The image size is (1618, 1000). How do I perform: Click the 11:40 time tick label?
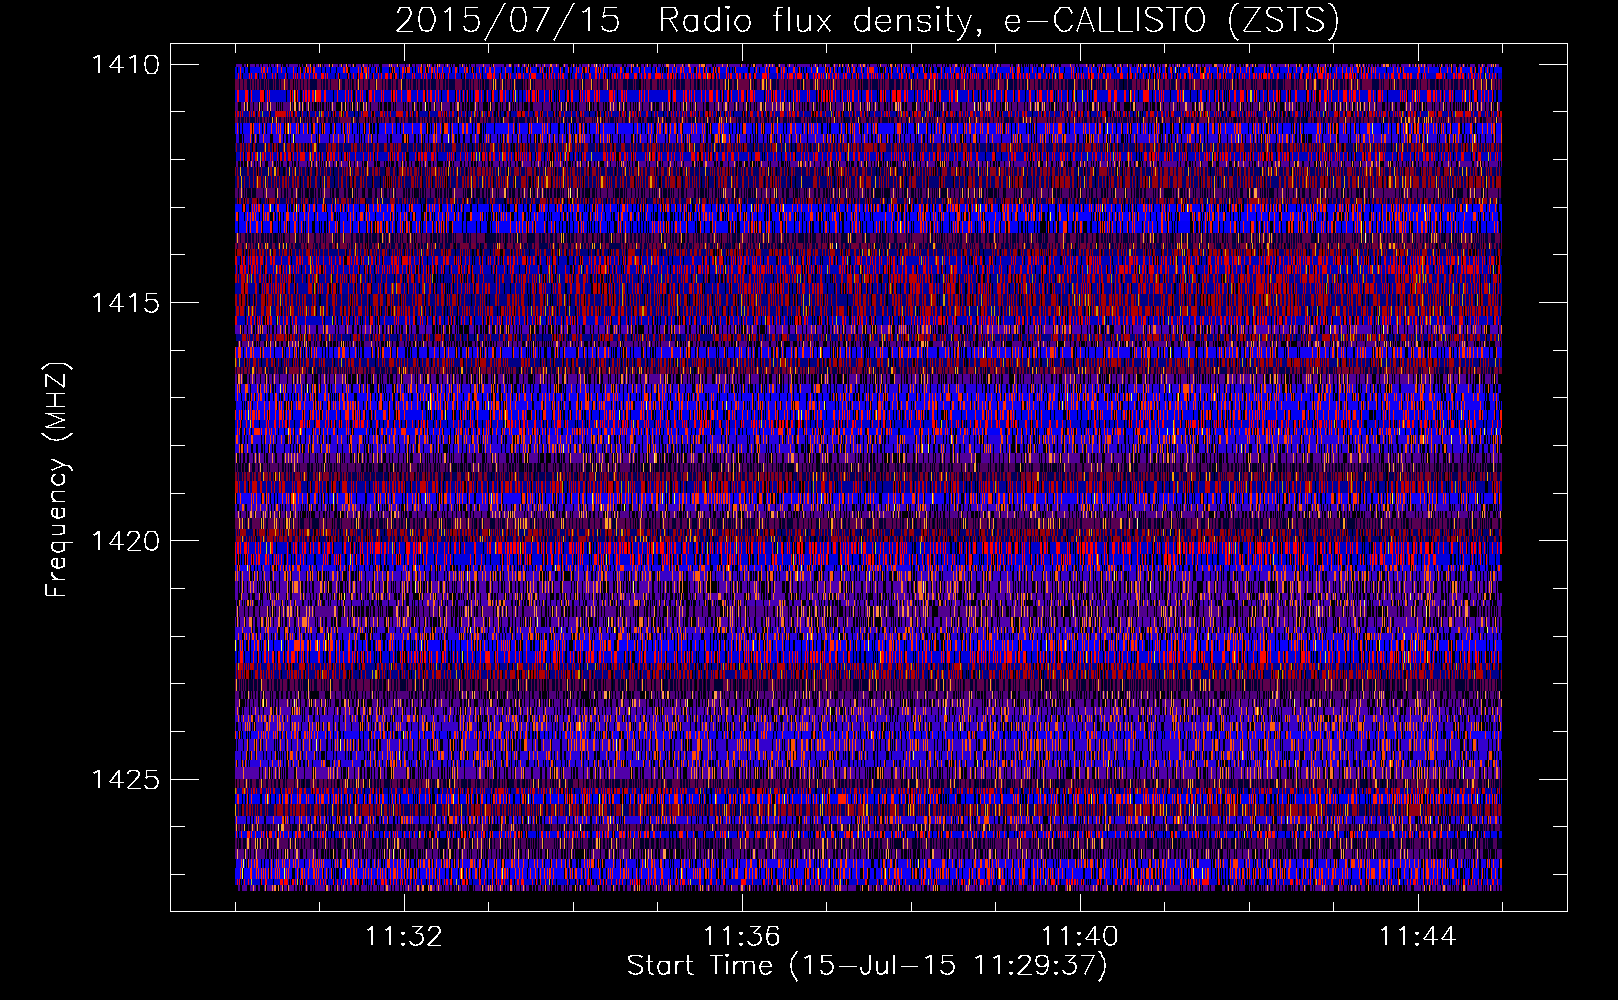(x=1080, y=937)
